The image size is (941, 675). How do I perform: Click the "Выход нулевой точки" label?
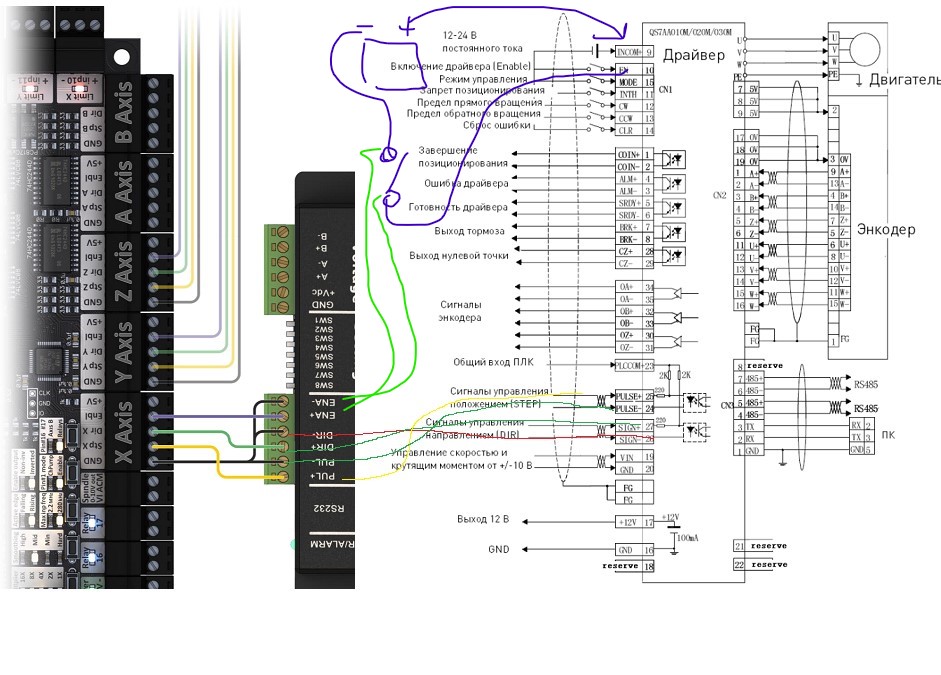coord(459,256)
